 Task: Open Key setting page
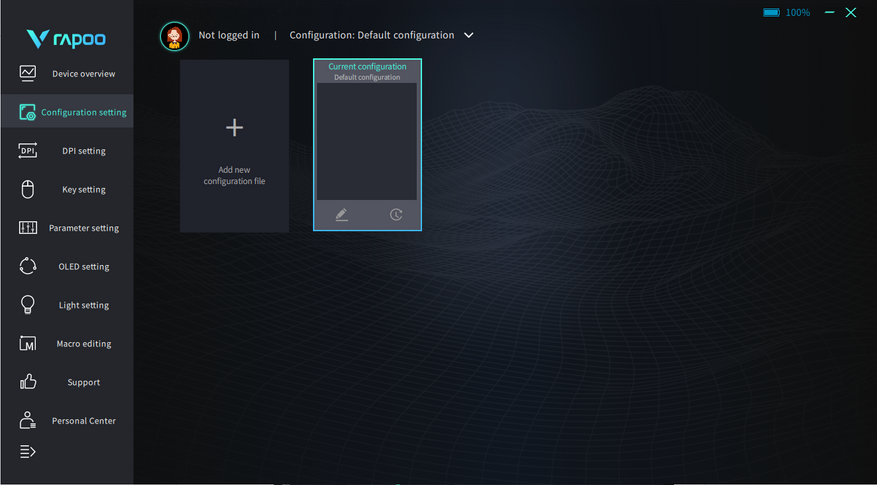tap(84, 190)
